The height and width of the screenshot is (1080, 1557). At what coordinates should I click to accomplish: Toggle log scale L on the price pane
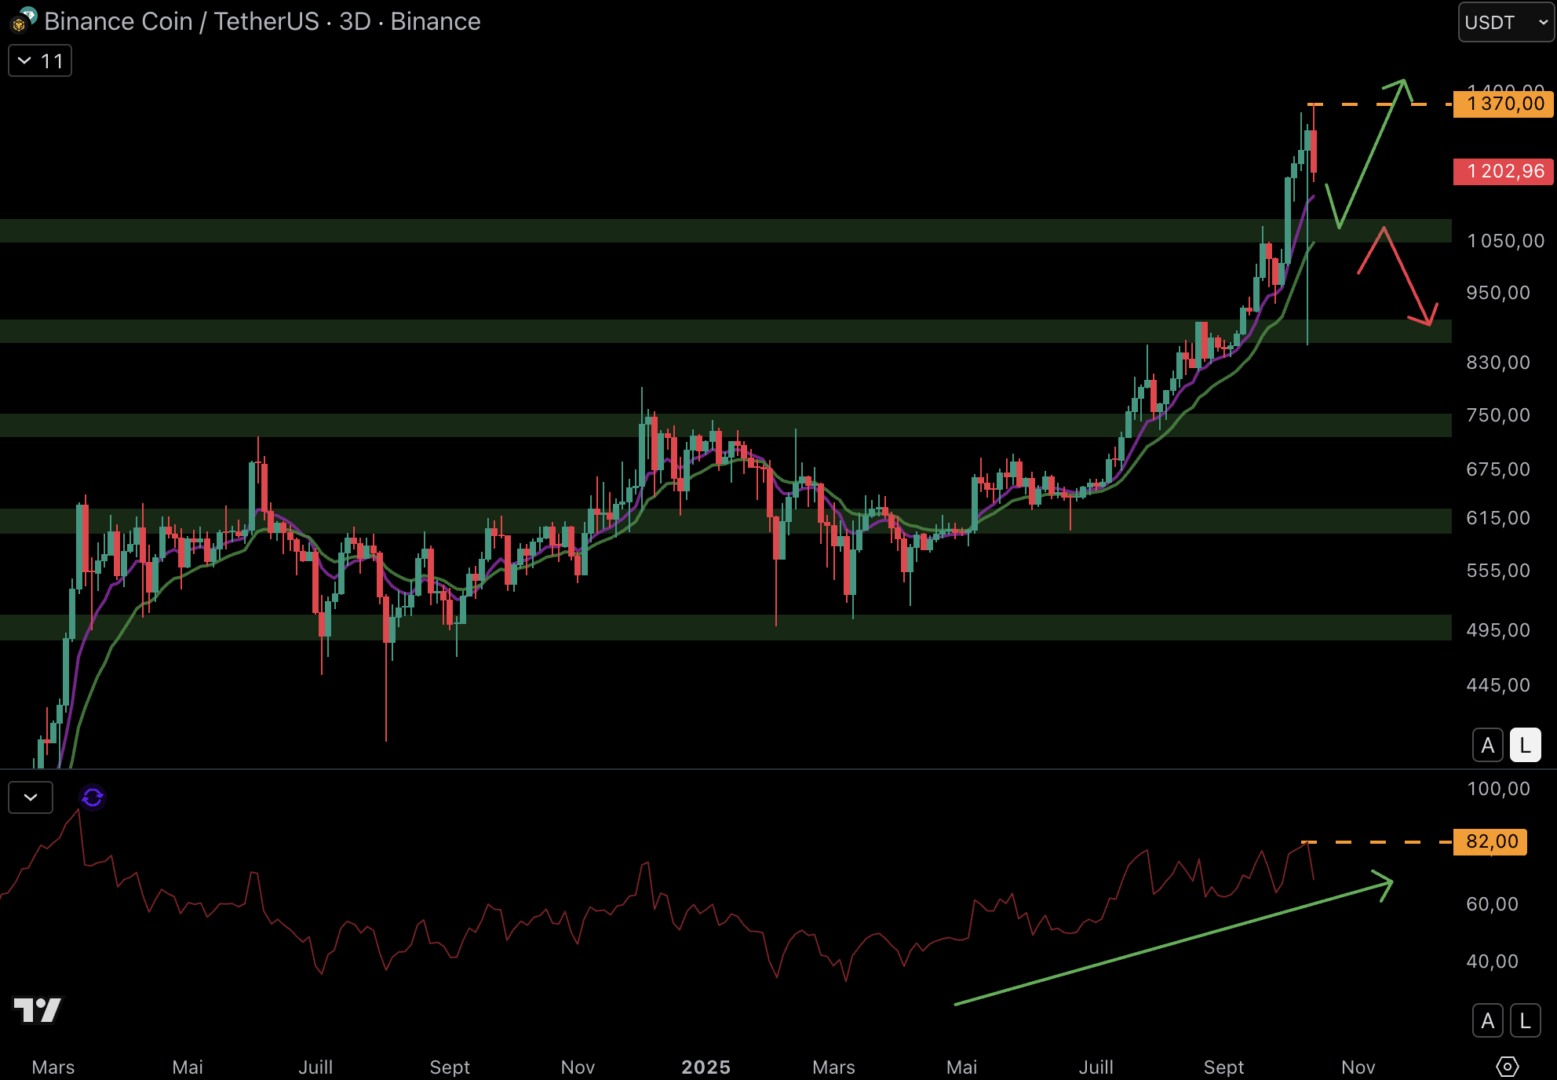pyautogui.click(x=1525, y=745)
